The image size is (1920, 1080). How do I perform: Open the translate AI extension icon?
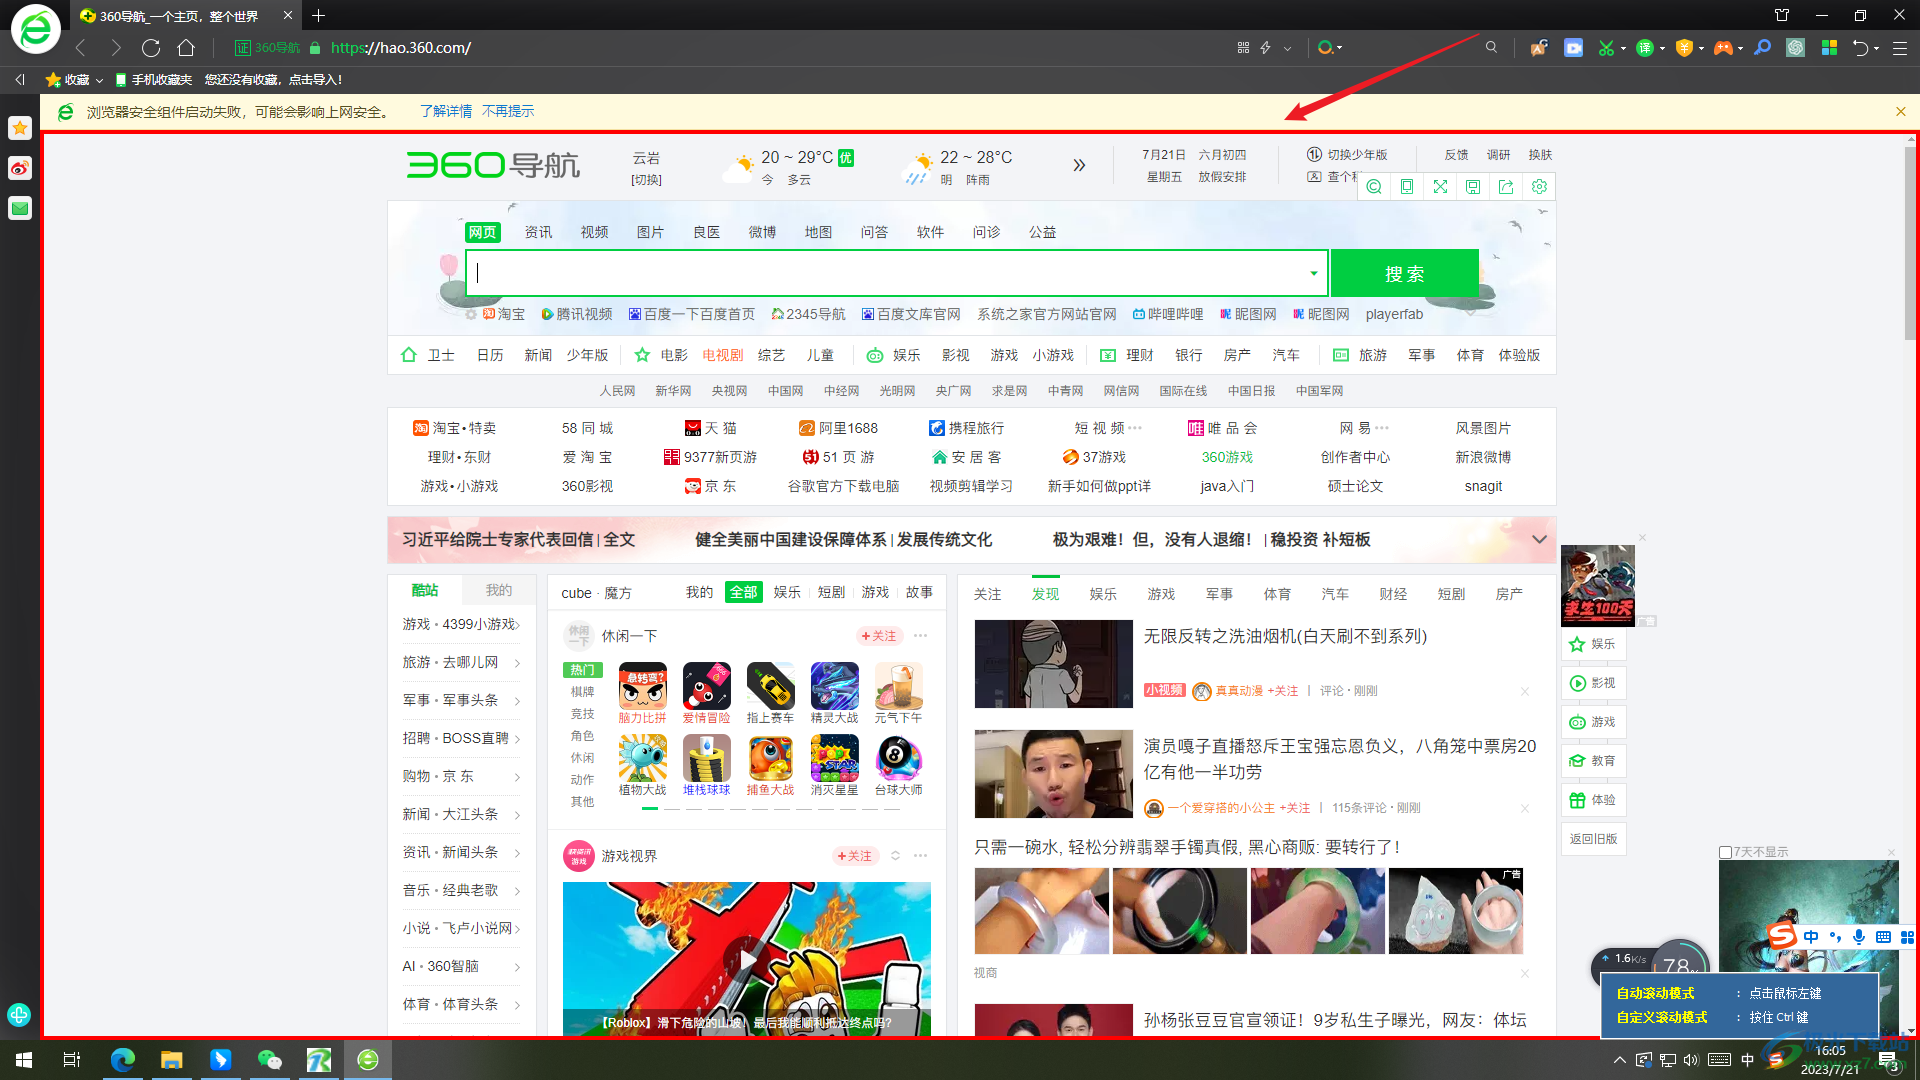pos(1539,48)
